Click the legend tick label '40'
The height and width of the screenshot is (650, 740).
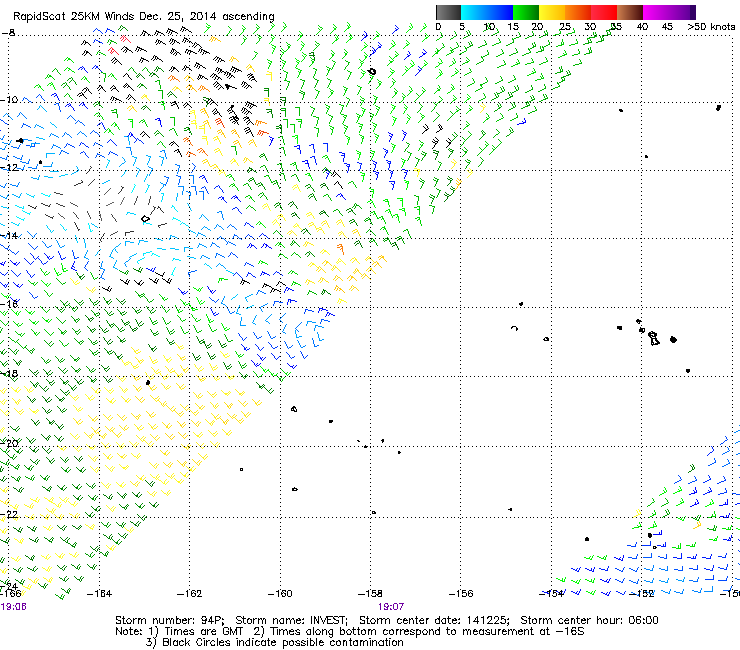(642, 27)
